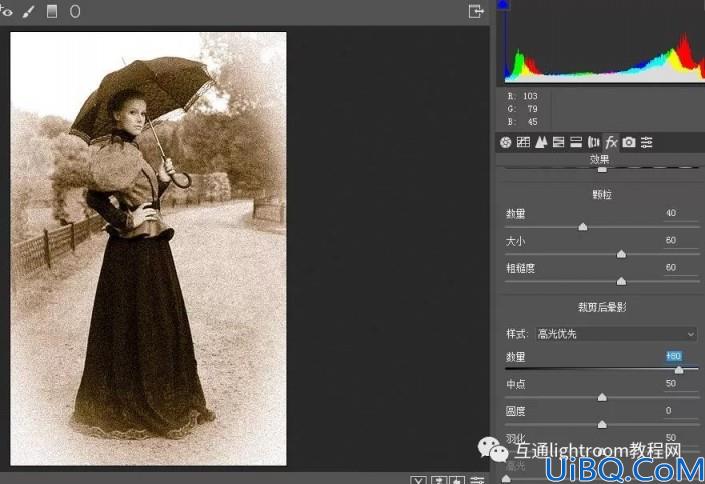
Task: Click the export icon above the preview
Action: coord(475,11)
